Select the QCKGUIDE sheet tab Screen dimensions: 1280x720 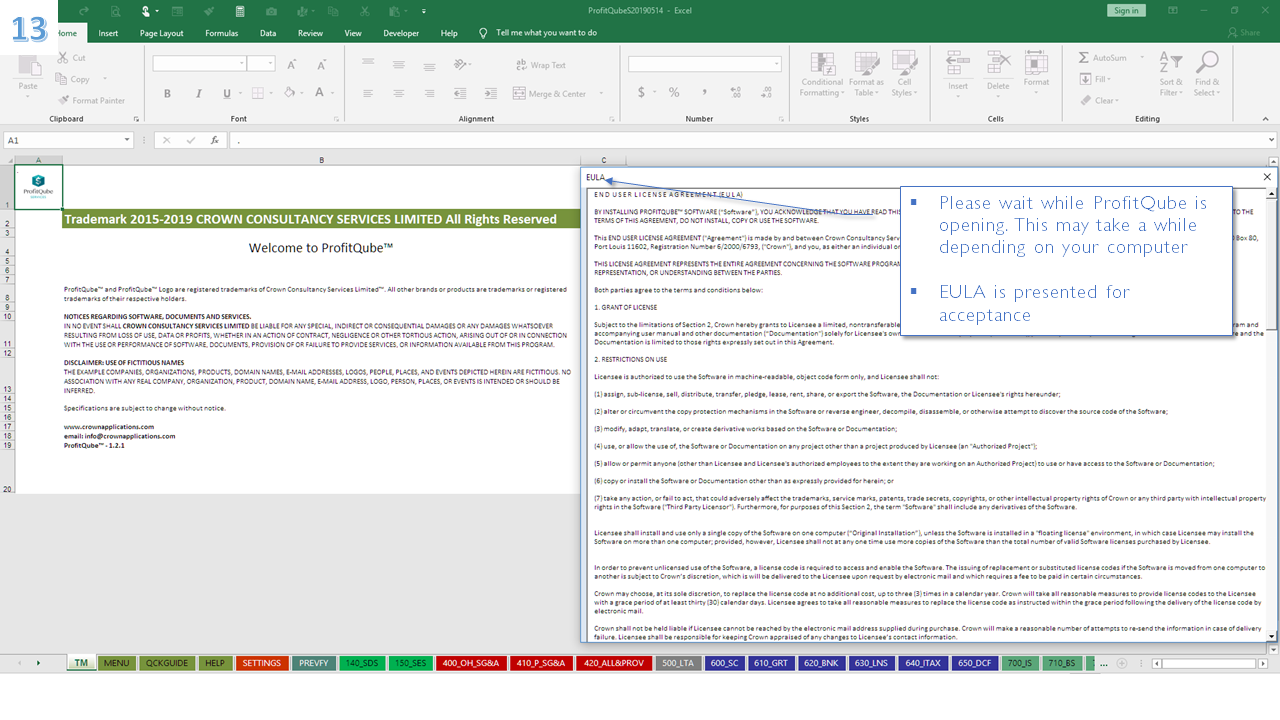167,663
